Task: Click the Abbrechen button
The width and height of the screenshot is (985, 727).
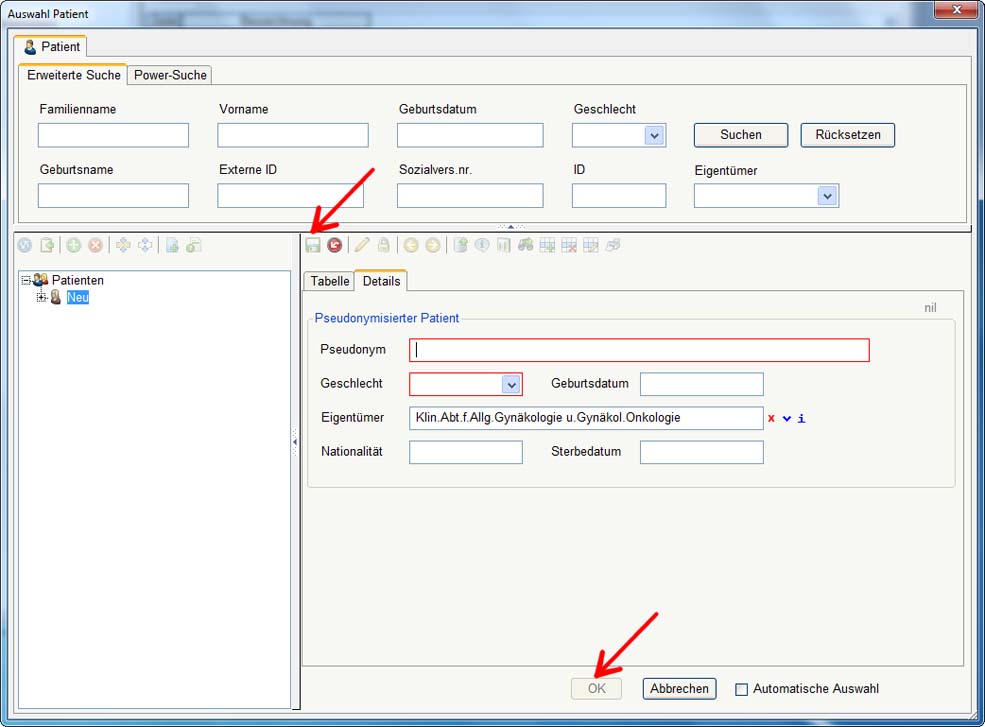Action: coord(679,688)
